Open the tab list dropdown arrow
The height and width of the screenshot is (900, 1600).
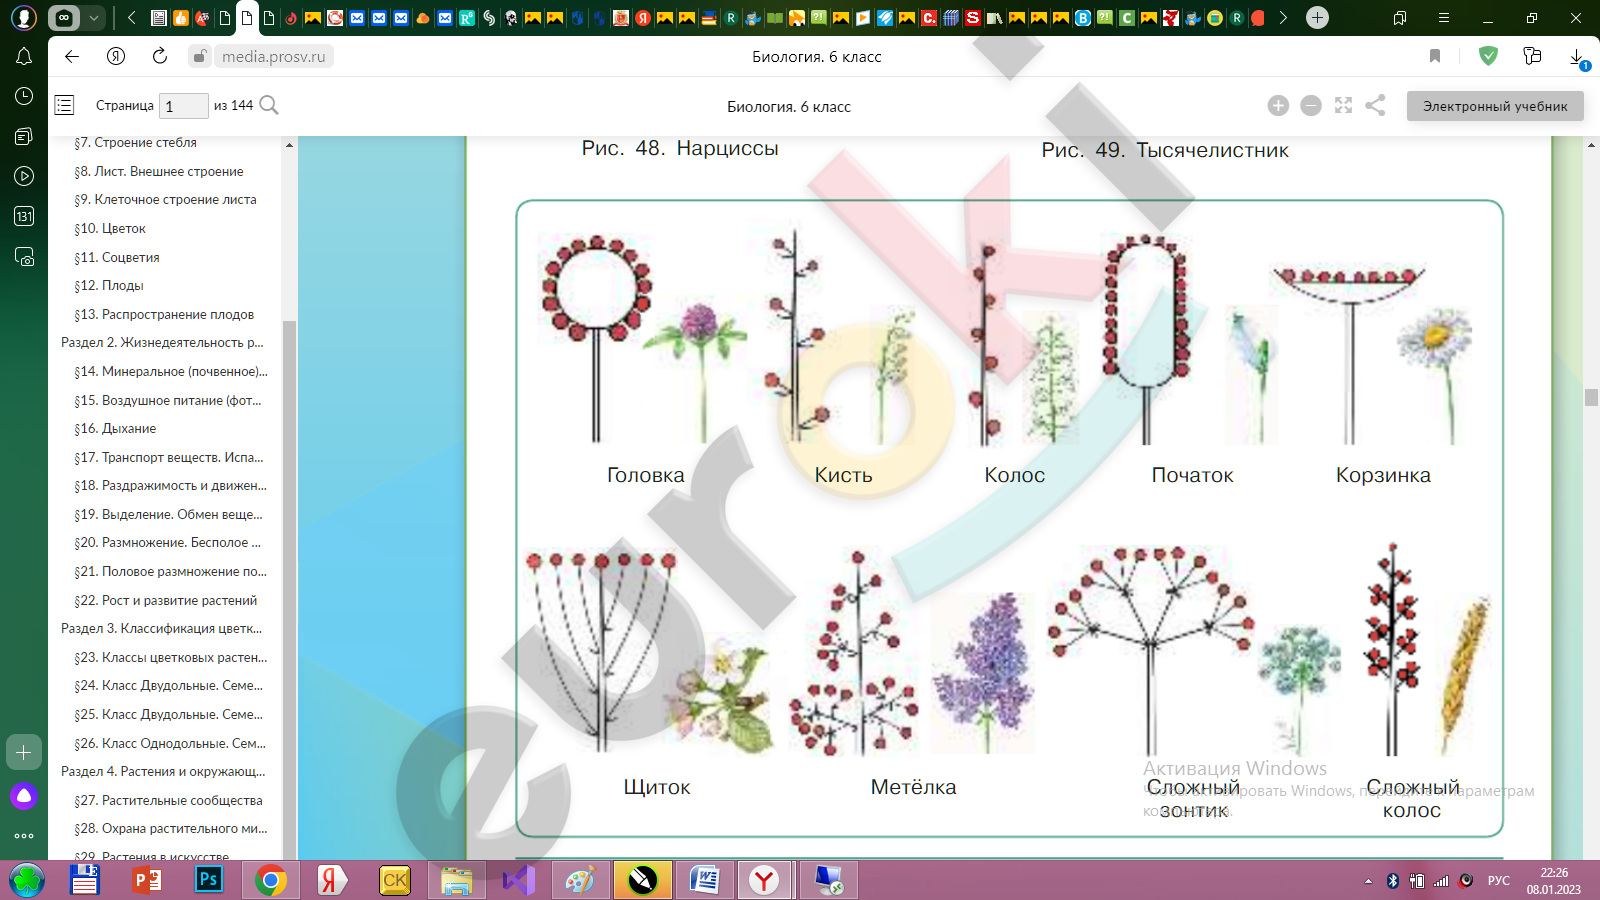coord(94,18)
